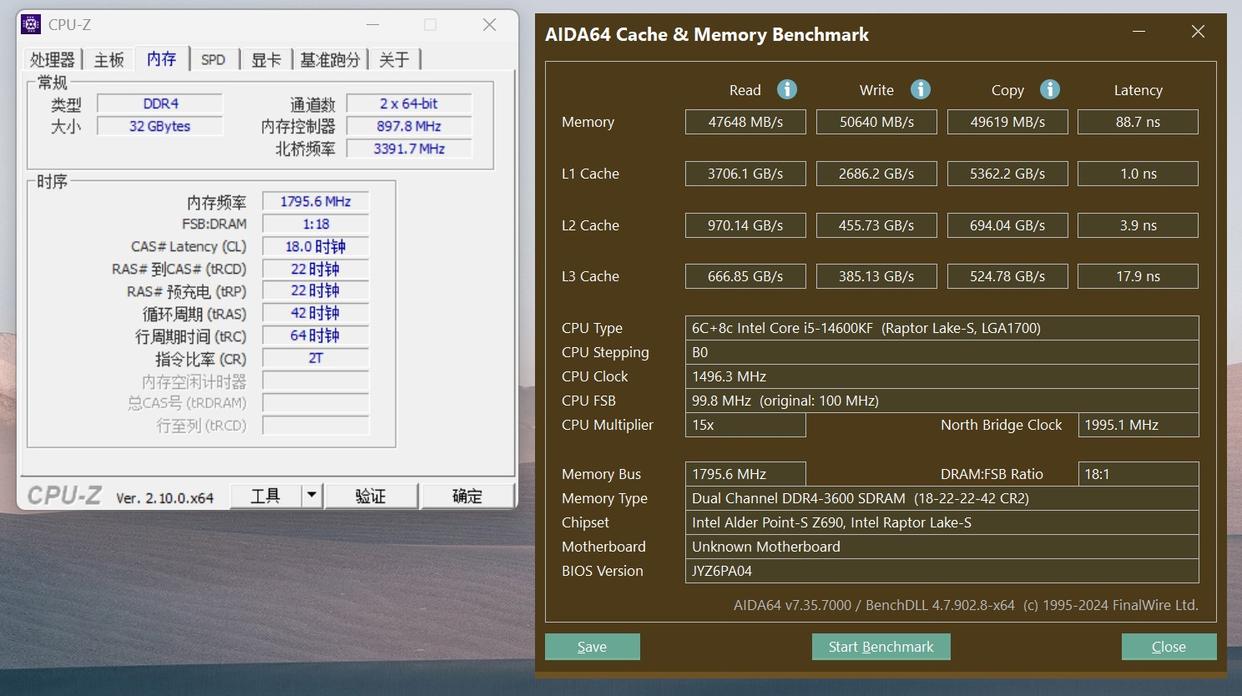This screenshot has width=1242, height=696.
Task: Click the Close button in AIDA64
Action: point(1169,647)
